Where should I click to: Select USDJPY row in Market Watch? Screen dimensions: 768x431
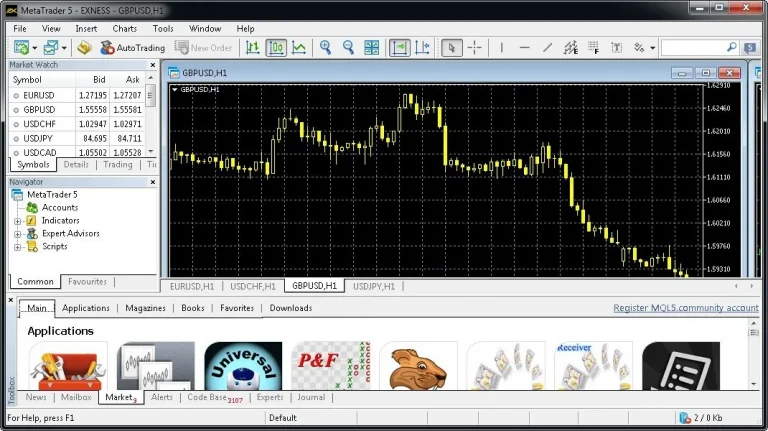(77, 138)
